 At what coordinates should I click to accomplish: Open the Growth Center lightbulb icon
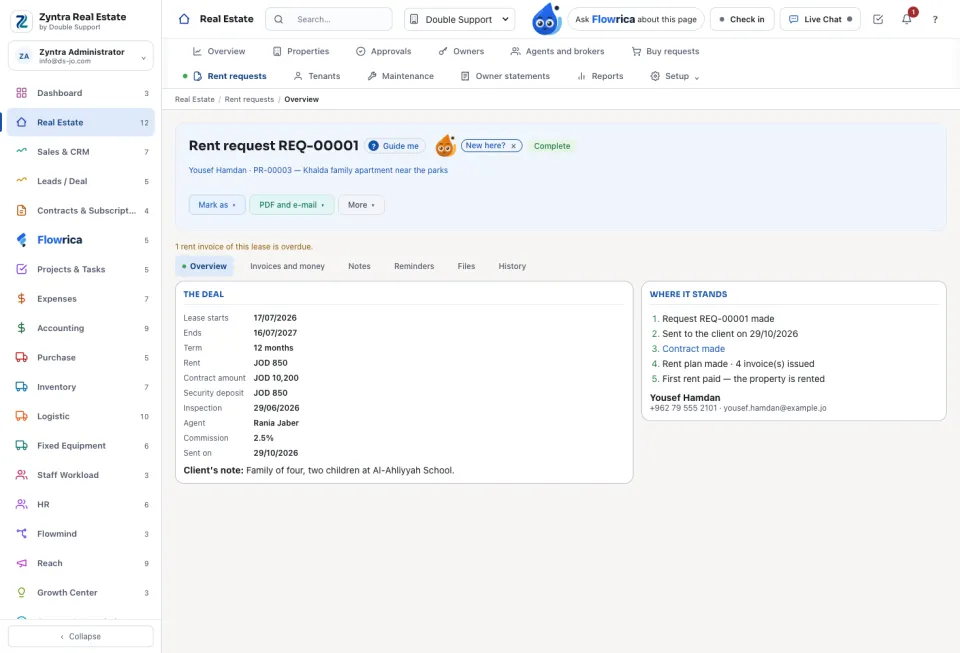21,592
